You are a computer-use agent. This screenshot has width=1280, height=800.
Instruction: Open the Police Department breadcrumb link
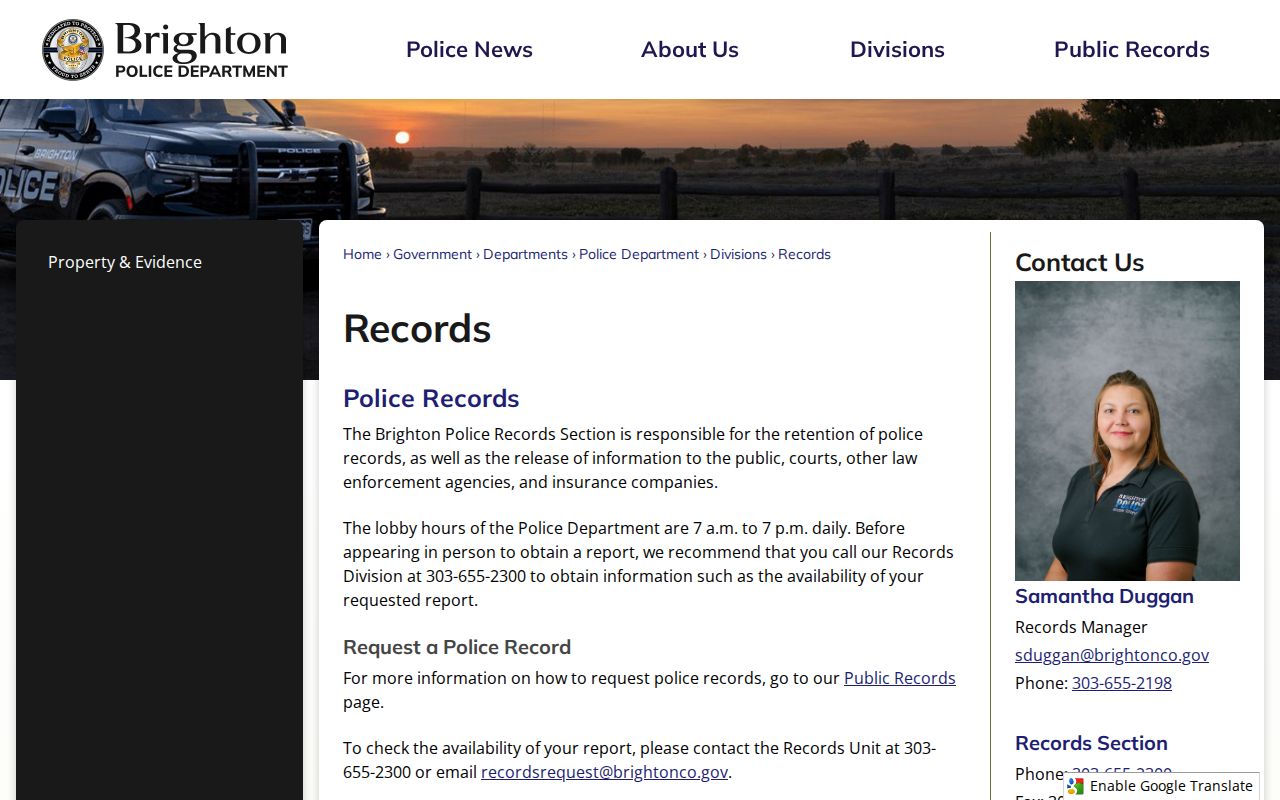coord(639,254)
